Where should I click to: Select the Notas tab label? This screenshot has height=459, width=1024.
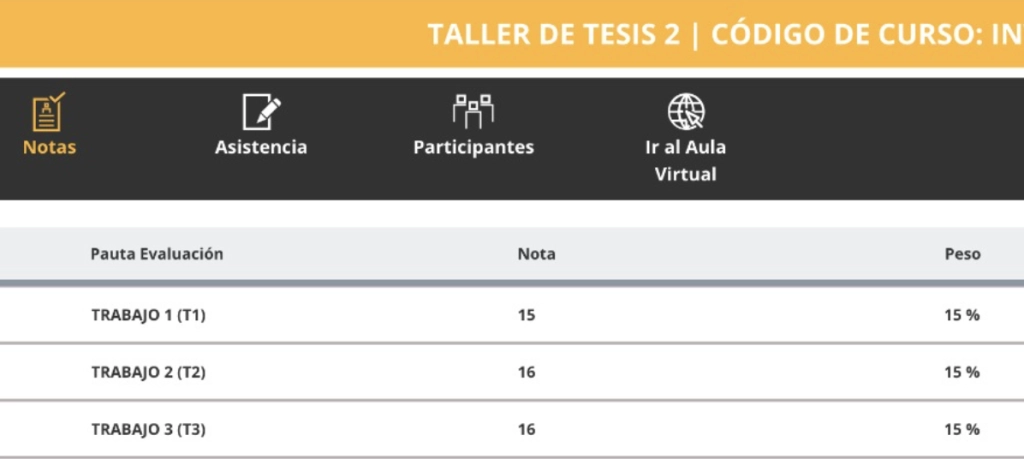click(49, 148)
